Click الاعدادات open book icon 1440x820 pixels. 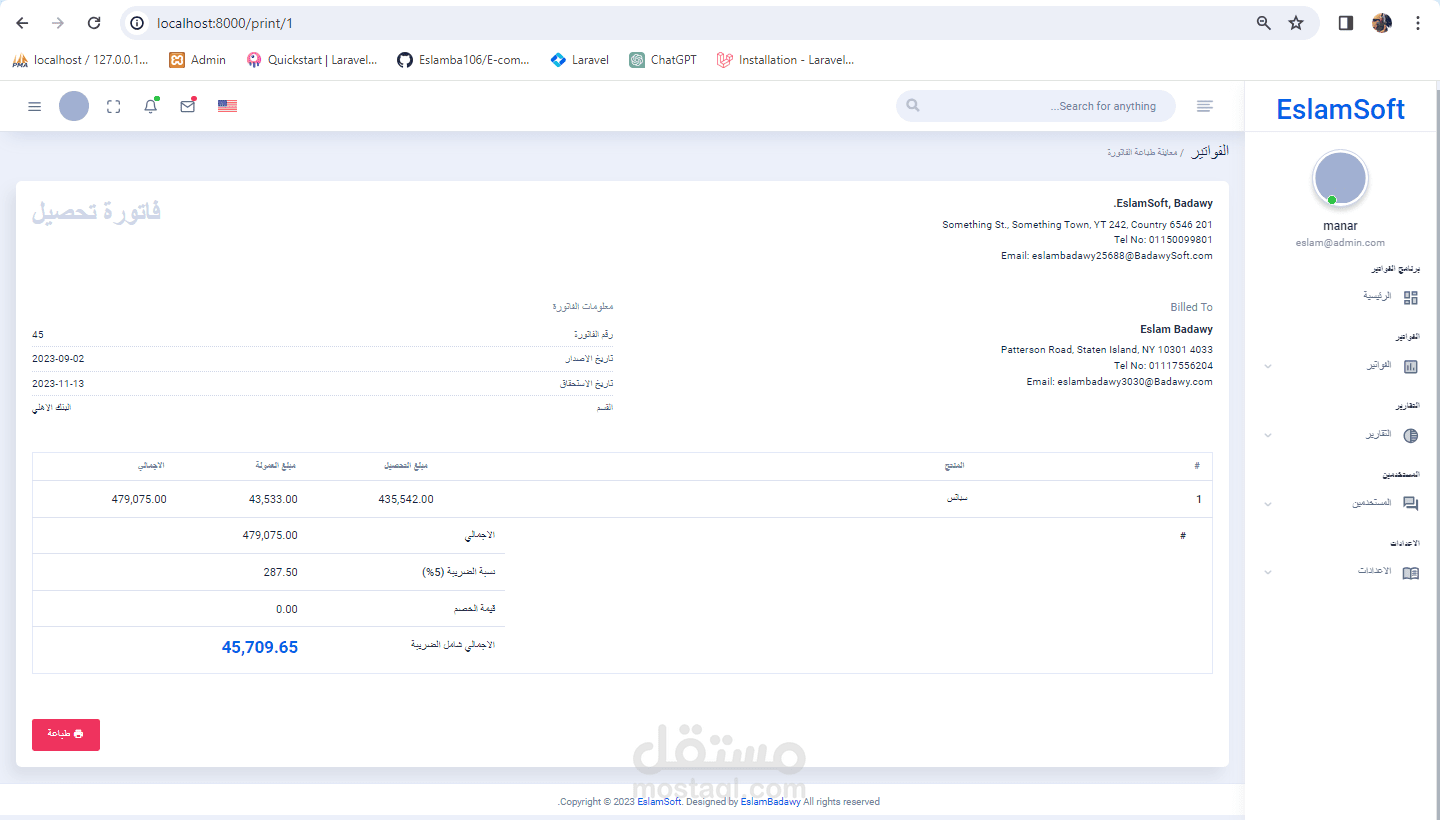pos(1411,573)
